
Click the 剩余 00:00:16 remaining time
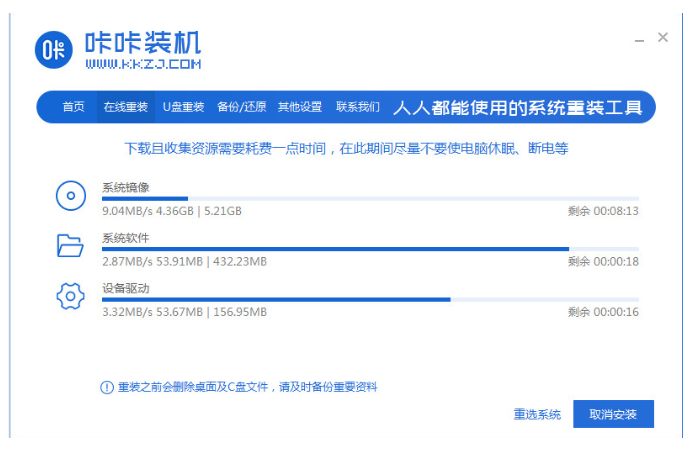click(603, 312)
